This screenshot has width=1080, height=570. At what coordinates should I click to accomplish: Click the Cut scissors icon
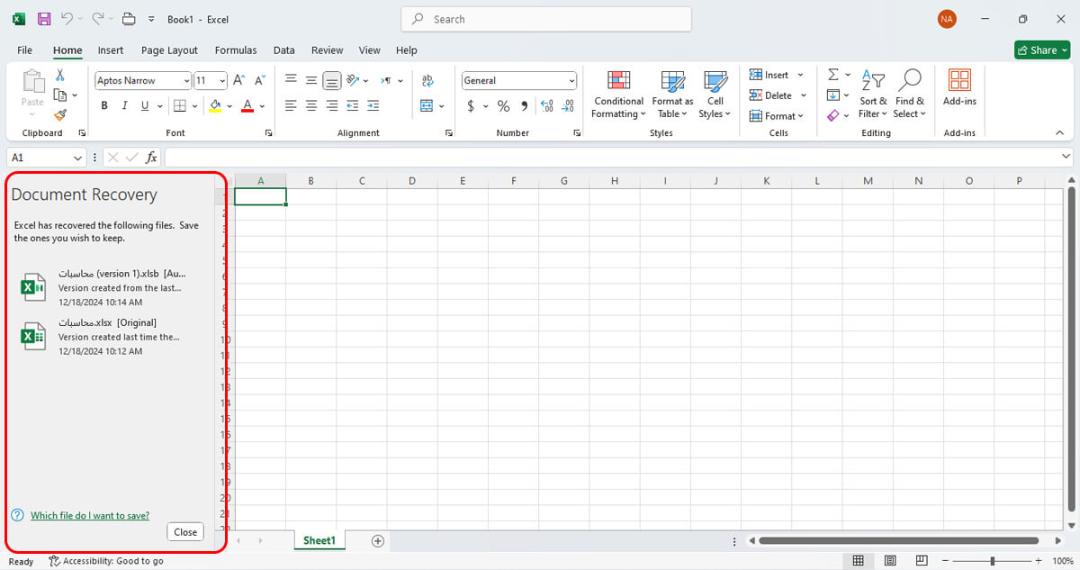(60, 75)
